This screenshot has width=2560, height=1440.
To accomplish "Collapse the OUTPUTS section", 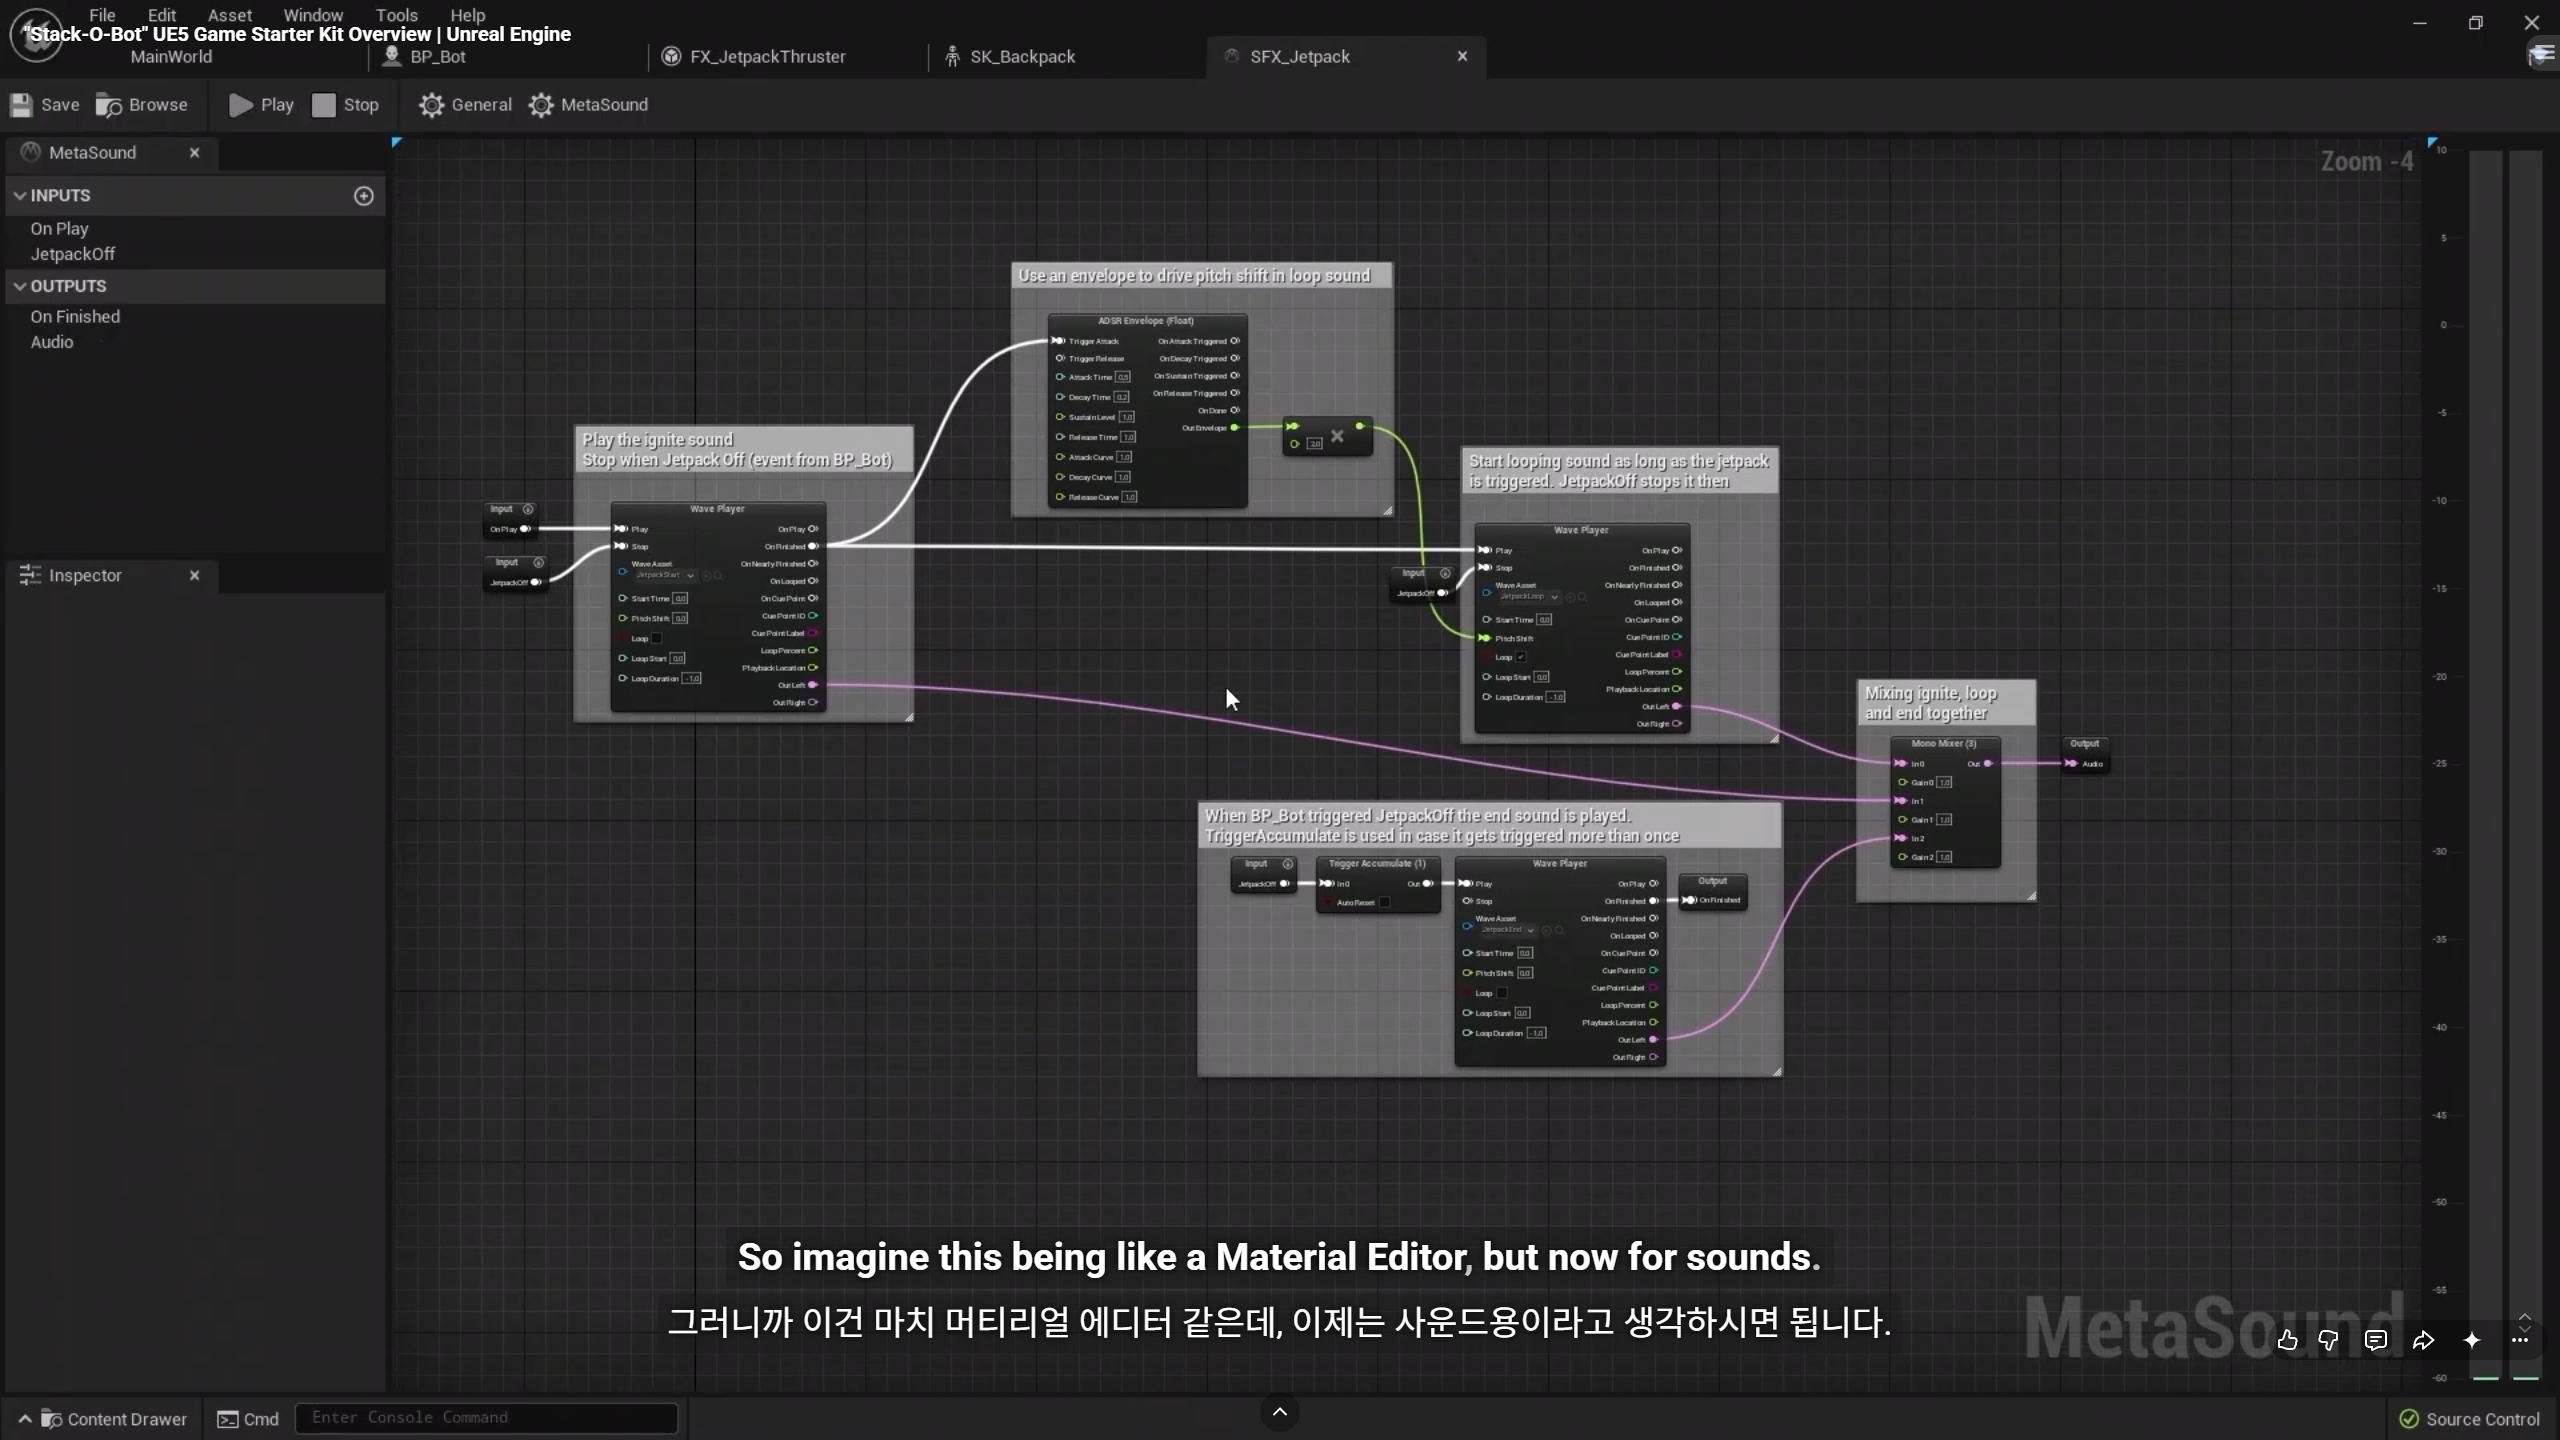I will (x=20, y=286).
